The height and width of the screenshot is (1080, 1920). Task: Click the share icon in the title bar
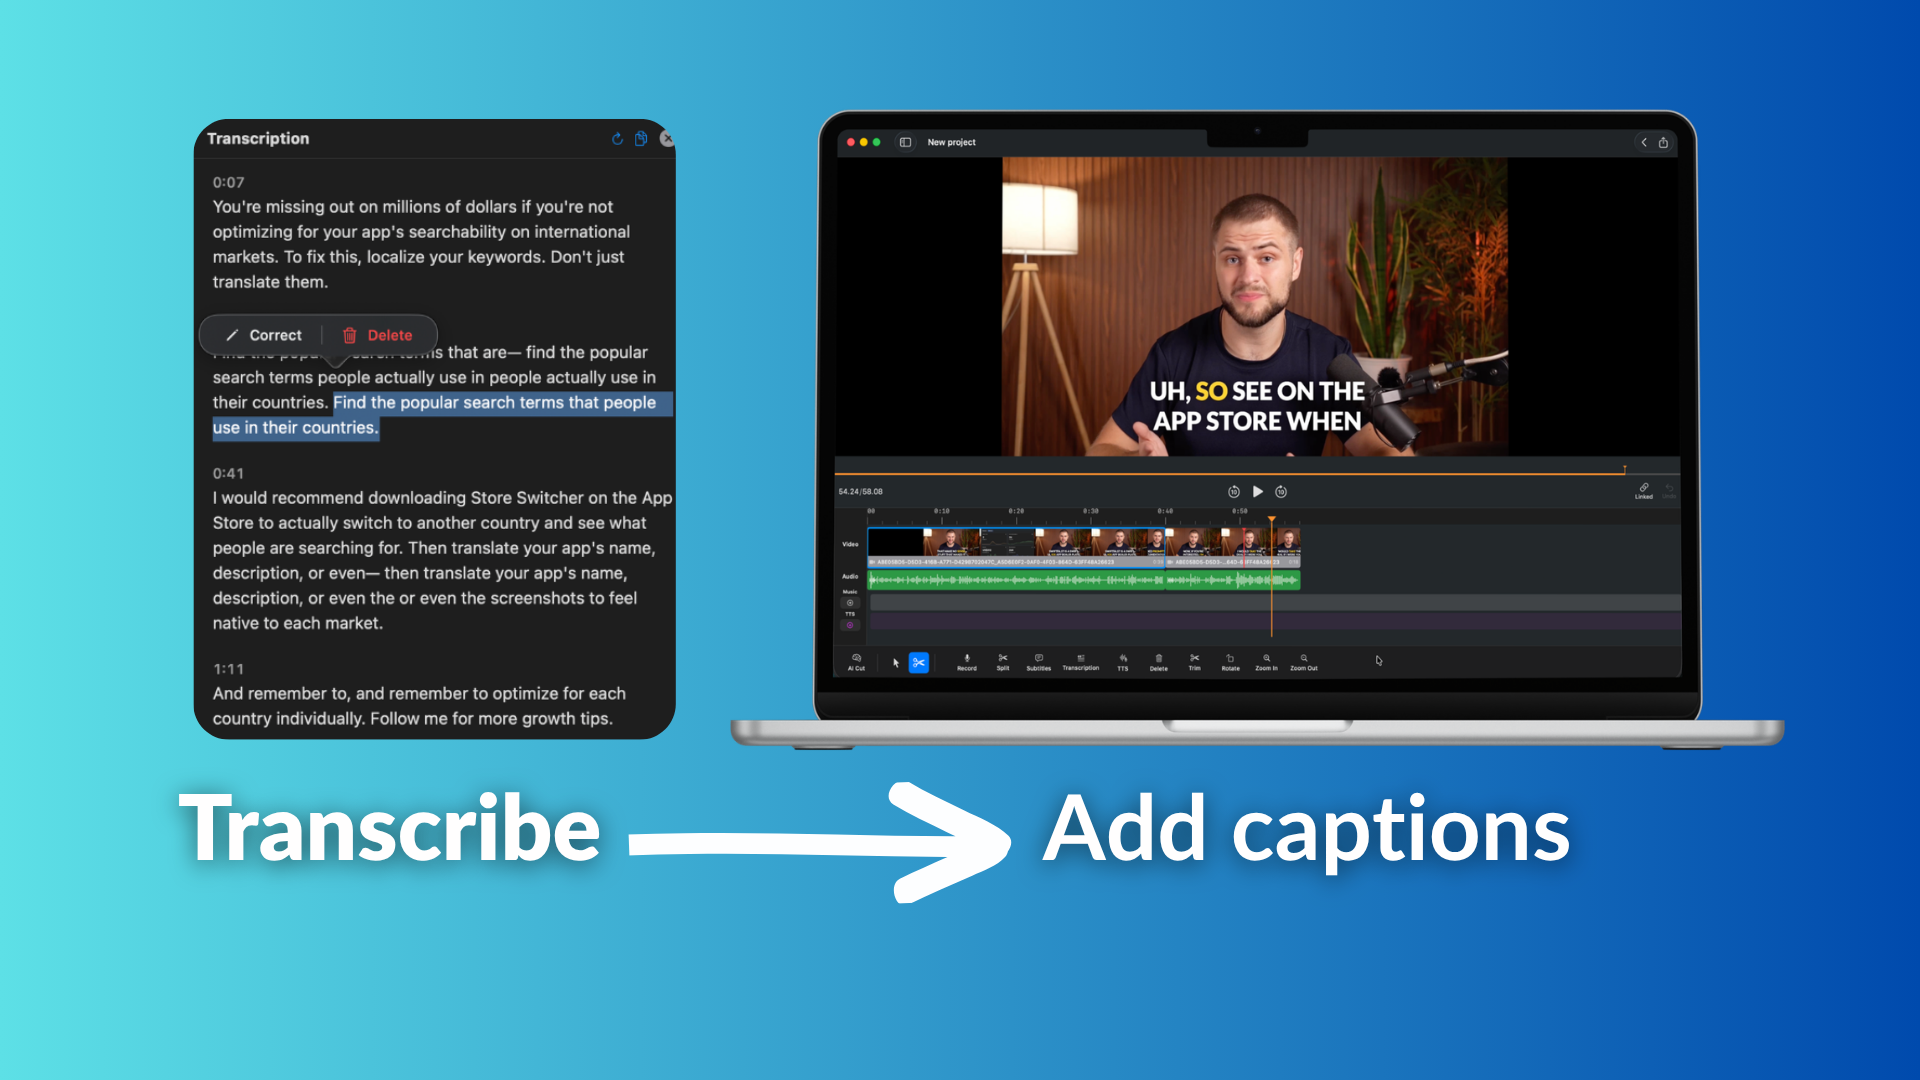(1663, 142)
